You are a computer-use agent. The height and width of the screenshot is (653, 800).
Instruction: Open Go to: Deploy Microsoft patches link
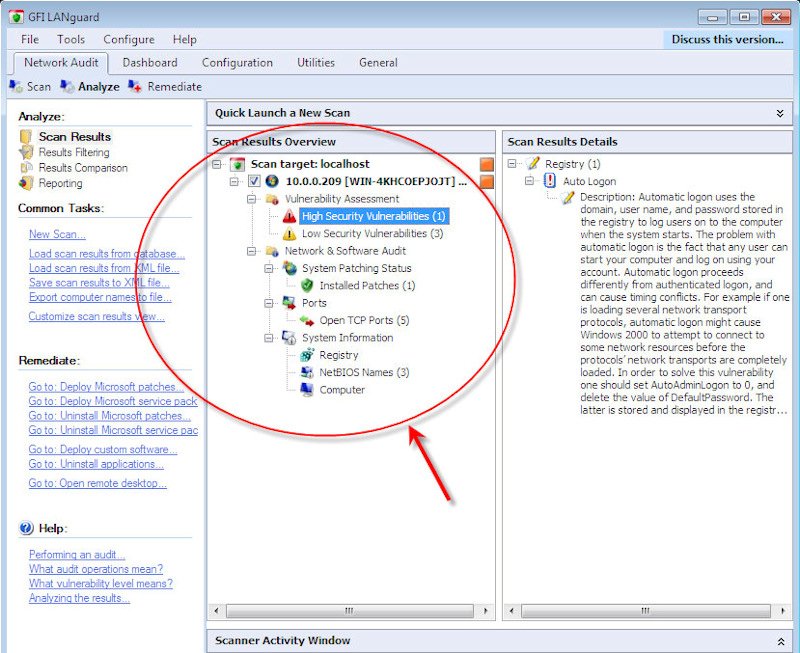click(106, 387)
